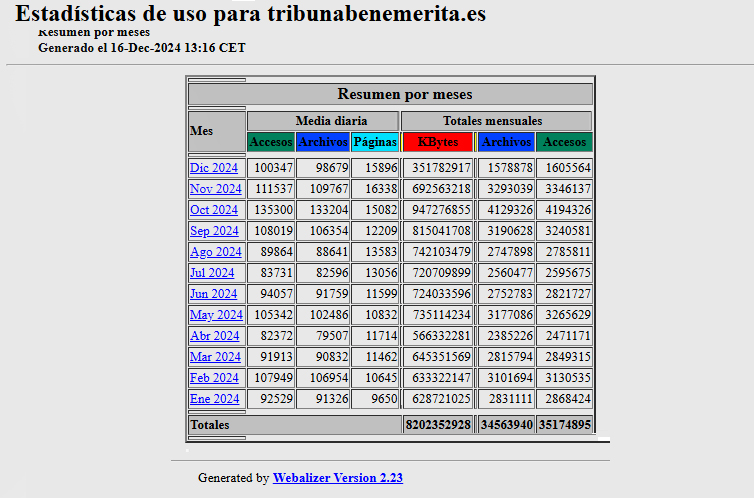The image size is (754, 498).
Task: View Sep 2024 usage details
Action: click(214, 231)
